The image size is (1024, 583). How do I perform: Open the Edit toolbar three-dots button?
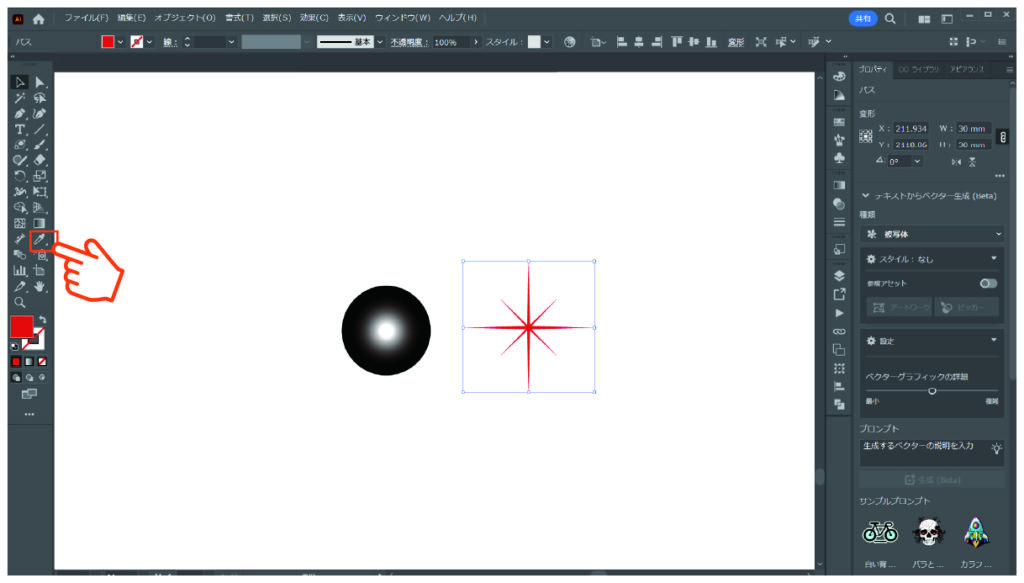point(29,415)
